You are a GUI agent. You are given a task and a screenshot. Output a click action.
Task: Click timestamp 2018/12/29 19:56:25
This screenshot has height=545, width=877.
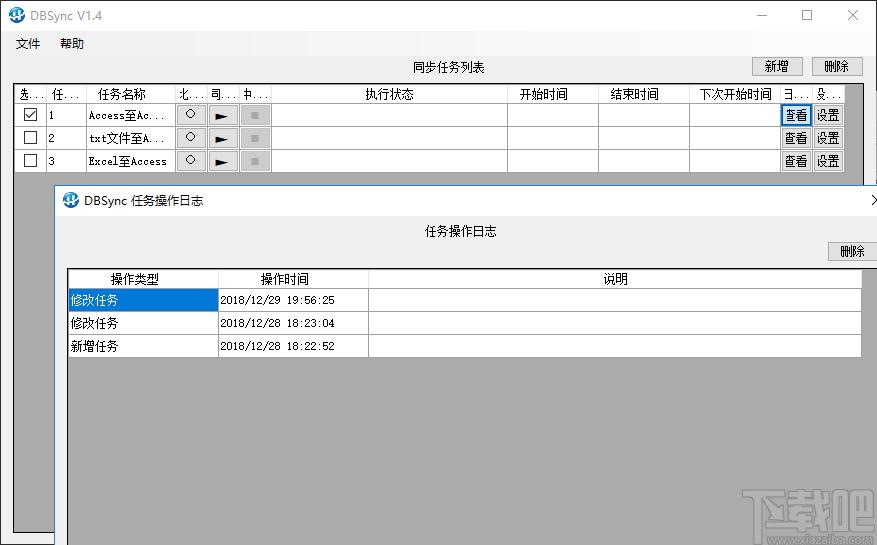pos(293,300)
